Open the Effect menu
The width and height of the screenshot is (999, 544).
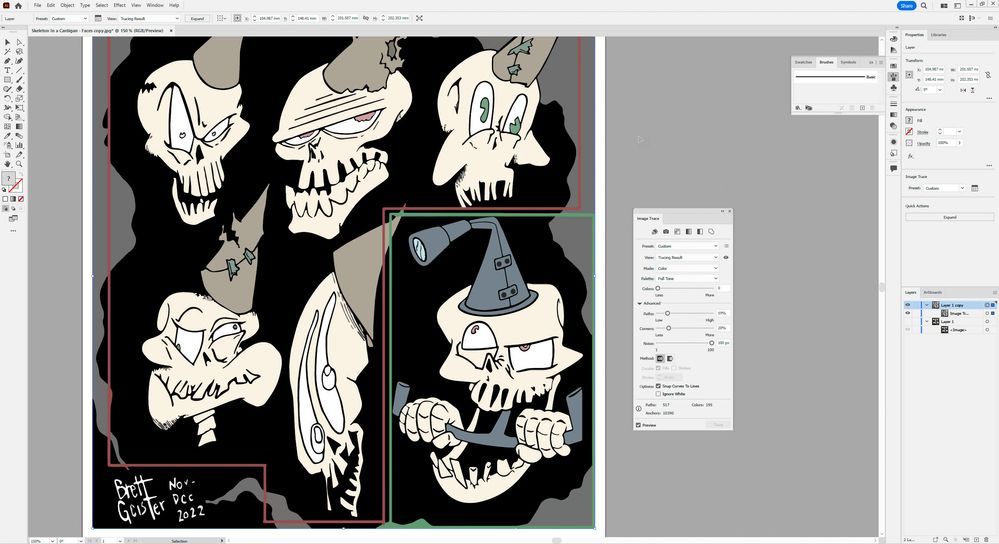tap(119, 5)
